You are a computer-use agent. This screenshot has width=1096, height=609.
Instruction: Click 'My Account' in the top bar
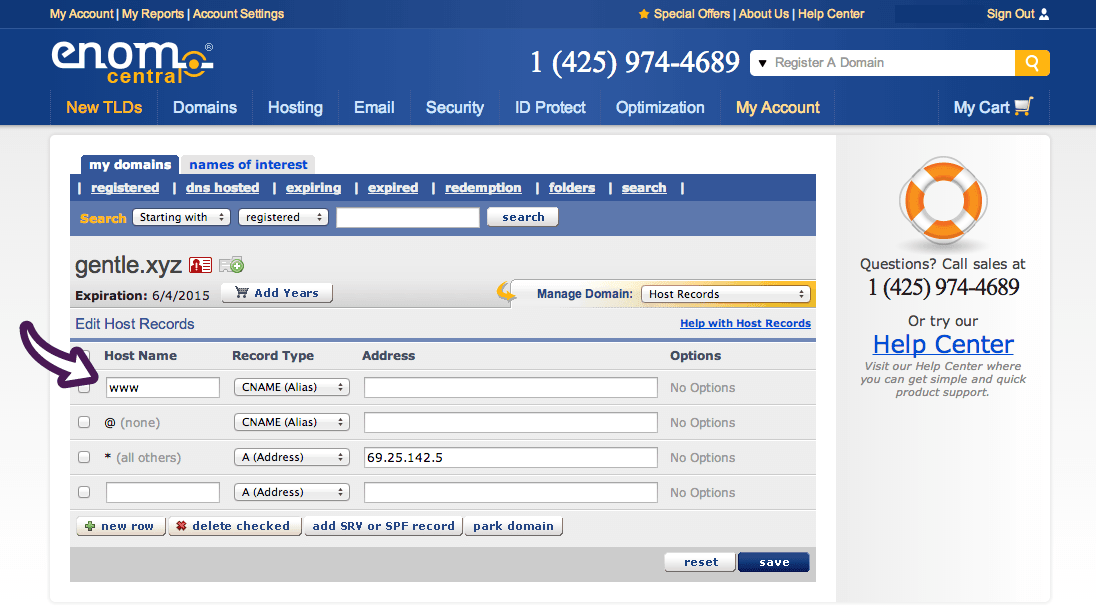pos(81,14)
